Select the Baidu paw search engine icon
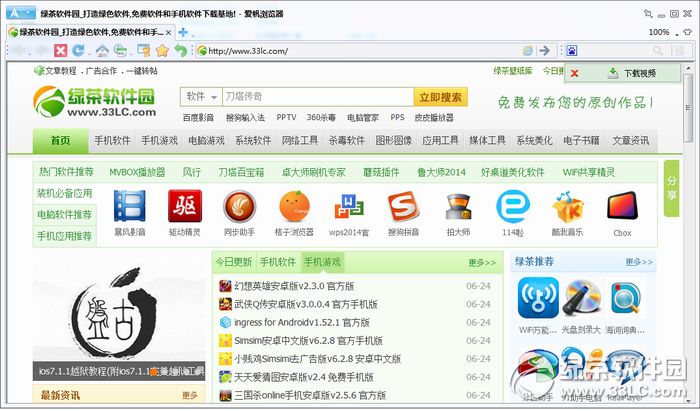 pos(572,50)
